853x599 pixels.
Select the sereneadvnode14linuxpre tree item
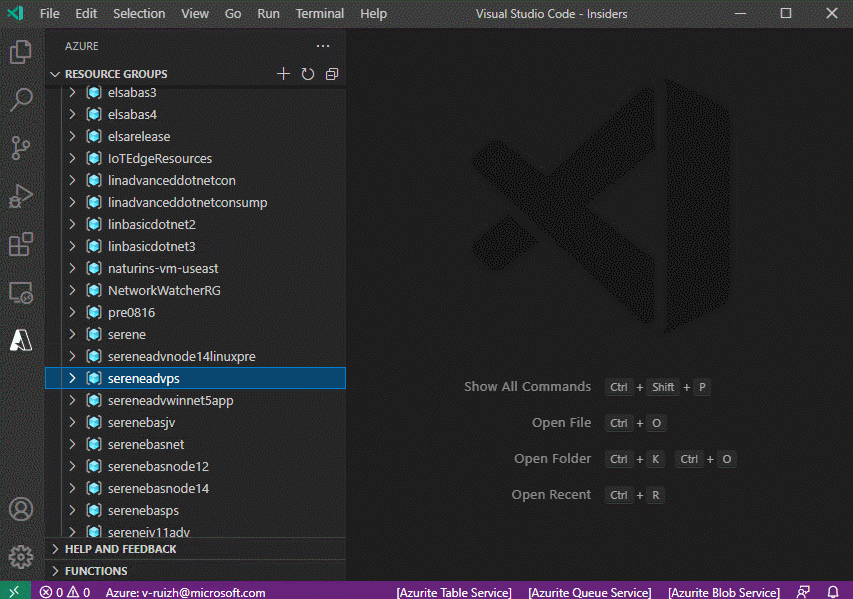[195, 356]
